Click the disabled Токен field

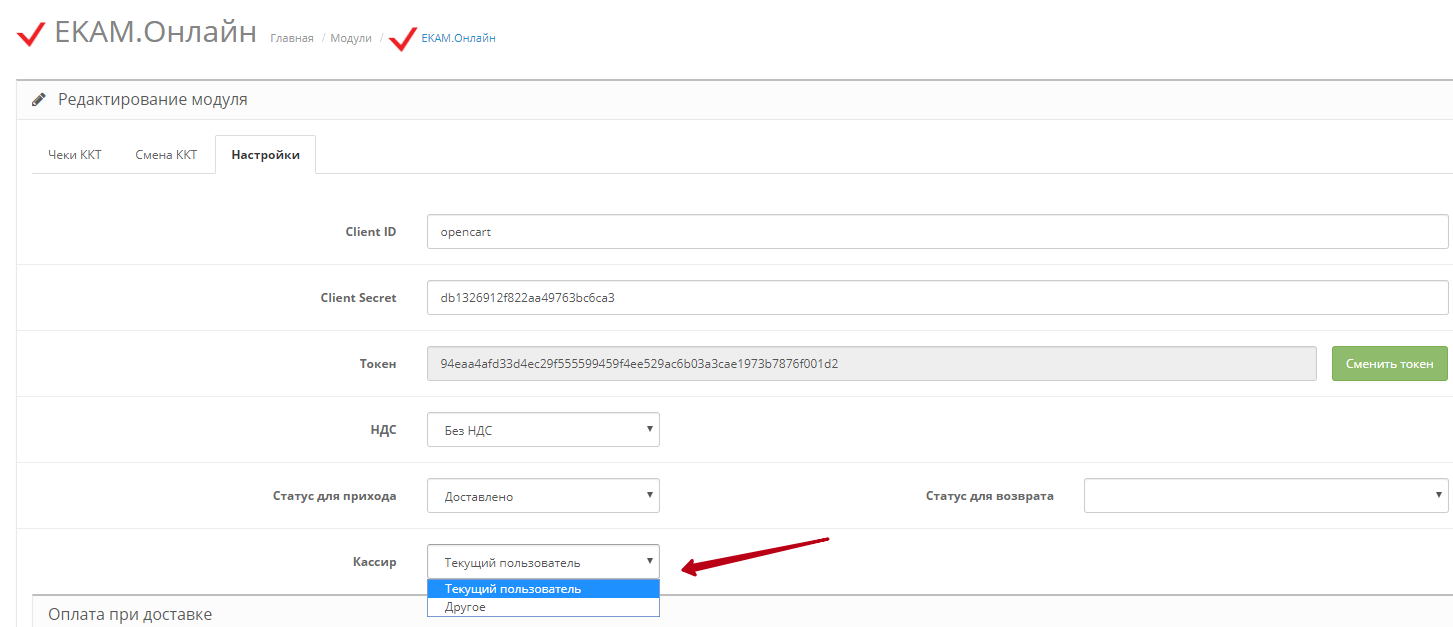click(871, 364)
